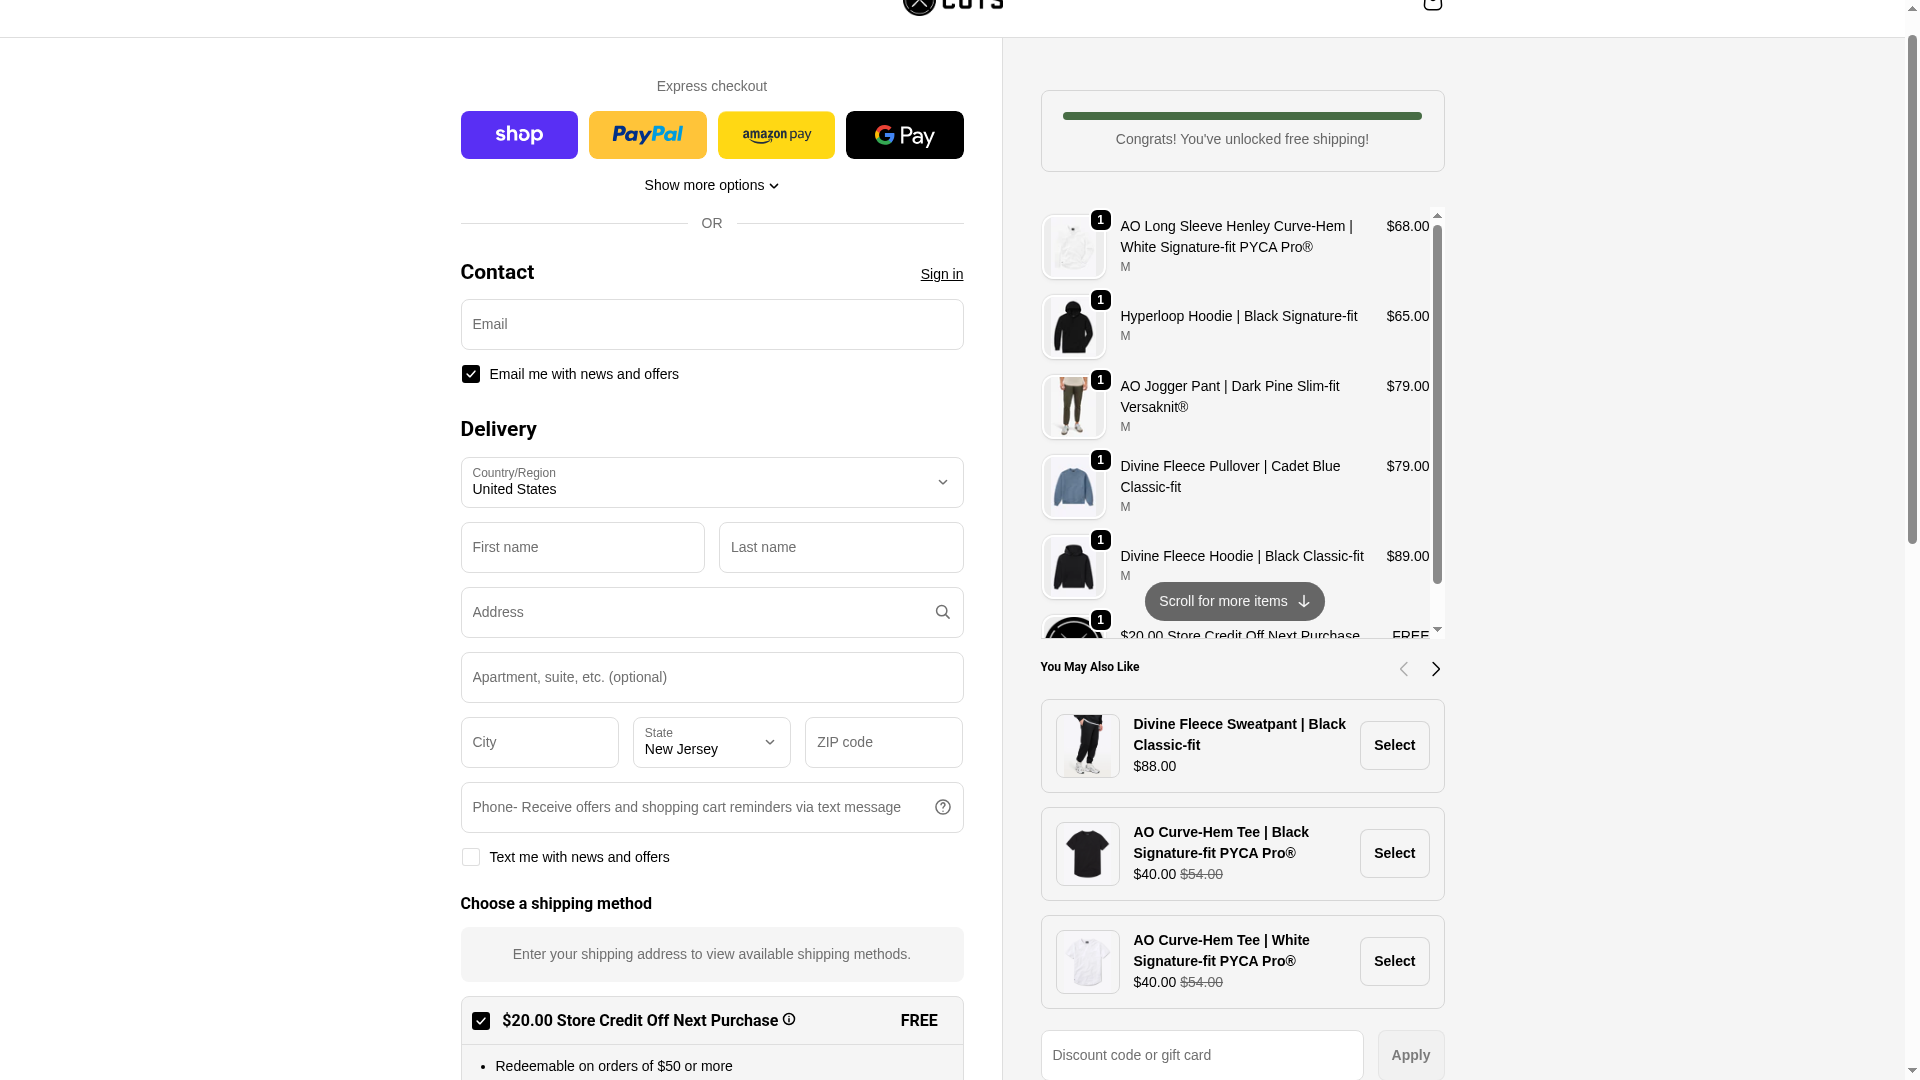
Task: Select the Divine Fleece Sweatpant add-on
Action: click(x=1394, y=745)
